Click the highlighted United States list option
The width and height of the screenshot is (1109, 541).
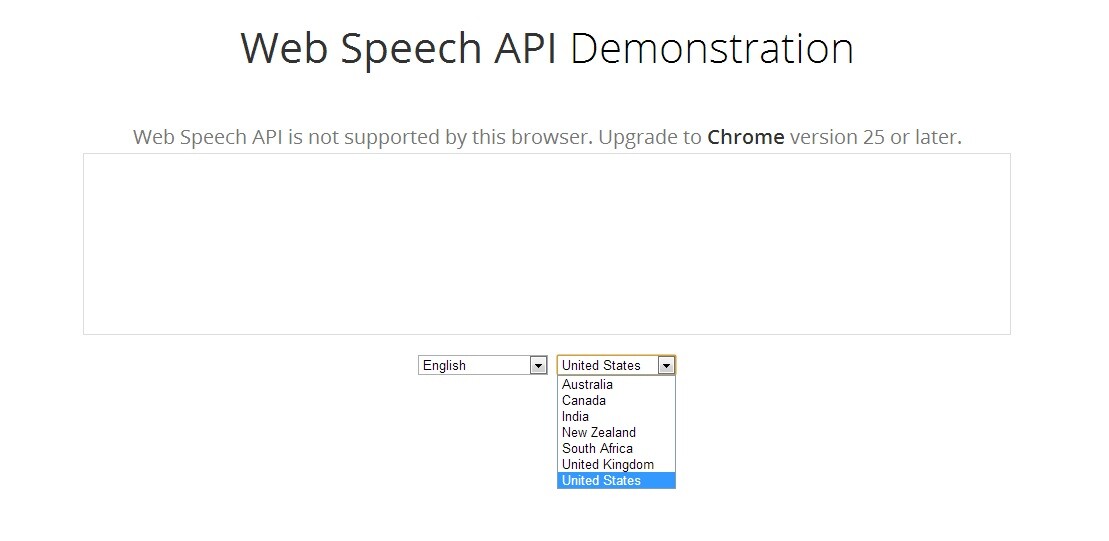[x=616, y=480]
